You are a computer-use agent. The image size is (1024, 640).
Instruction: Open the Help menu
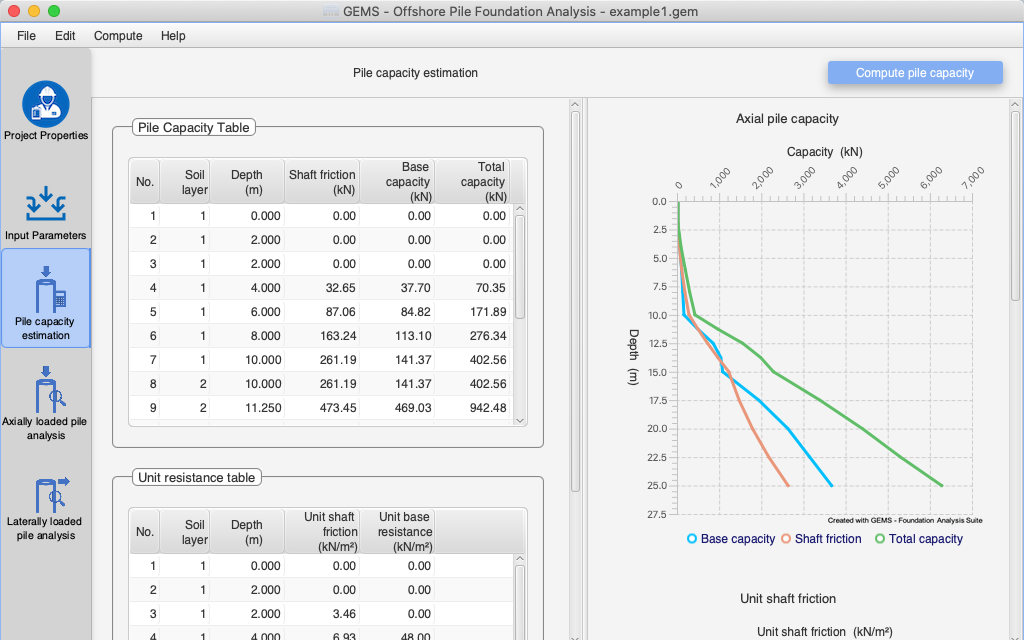tap(173, 36)
